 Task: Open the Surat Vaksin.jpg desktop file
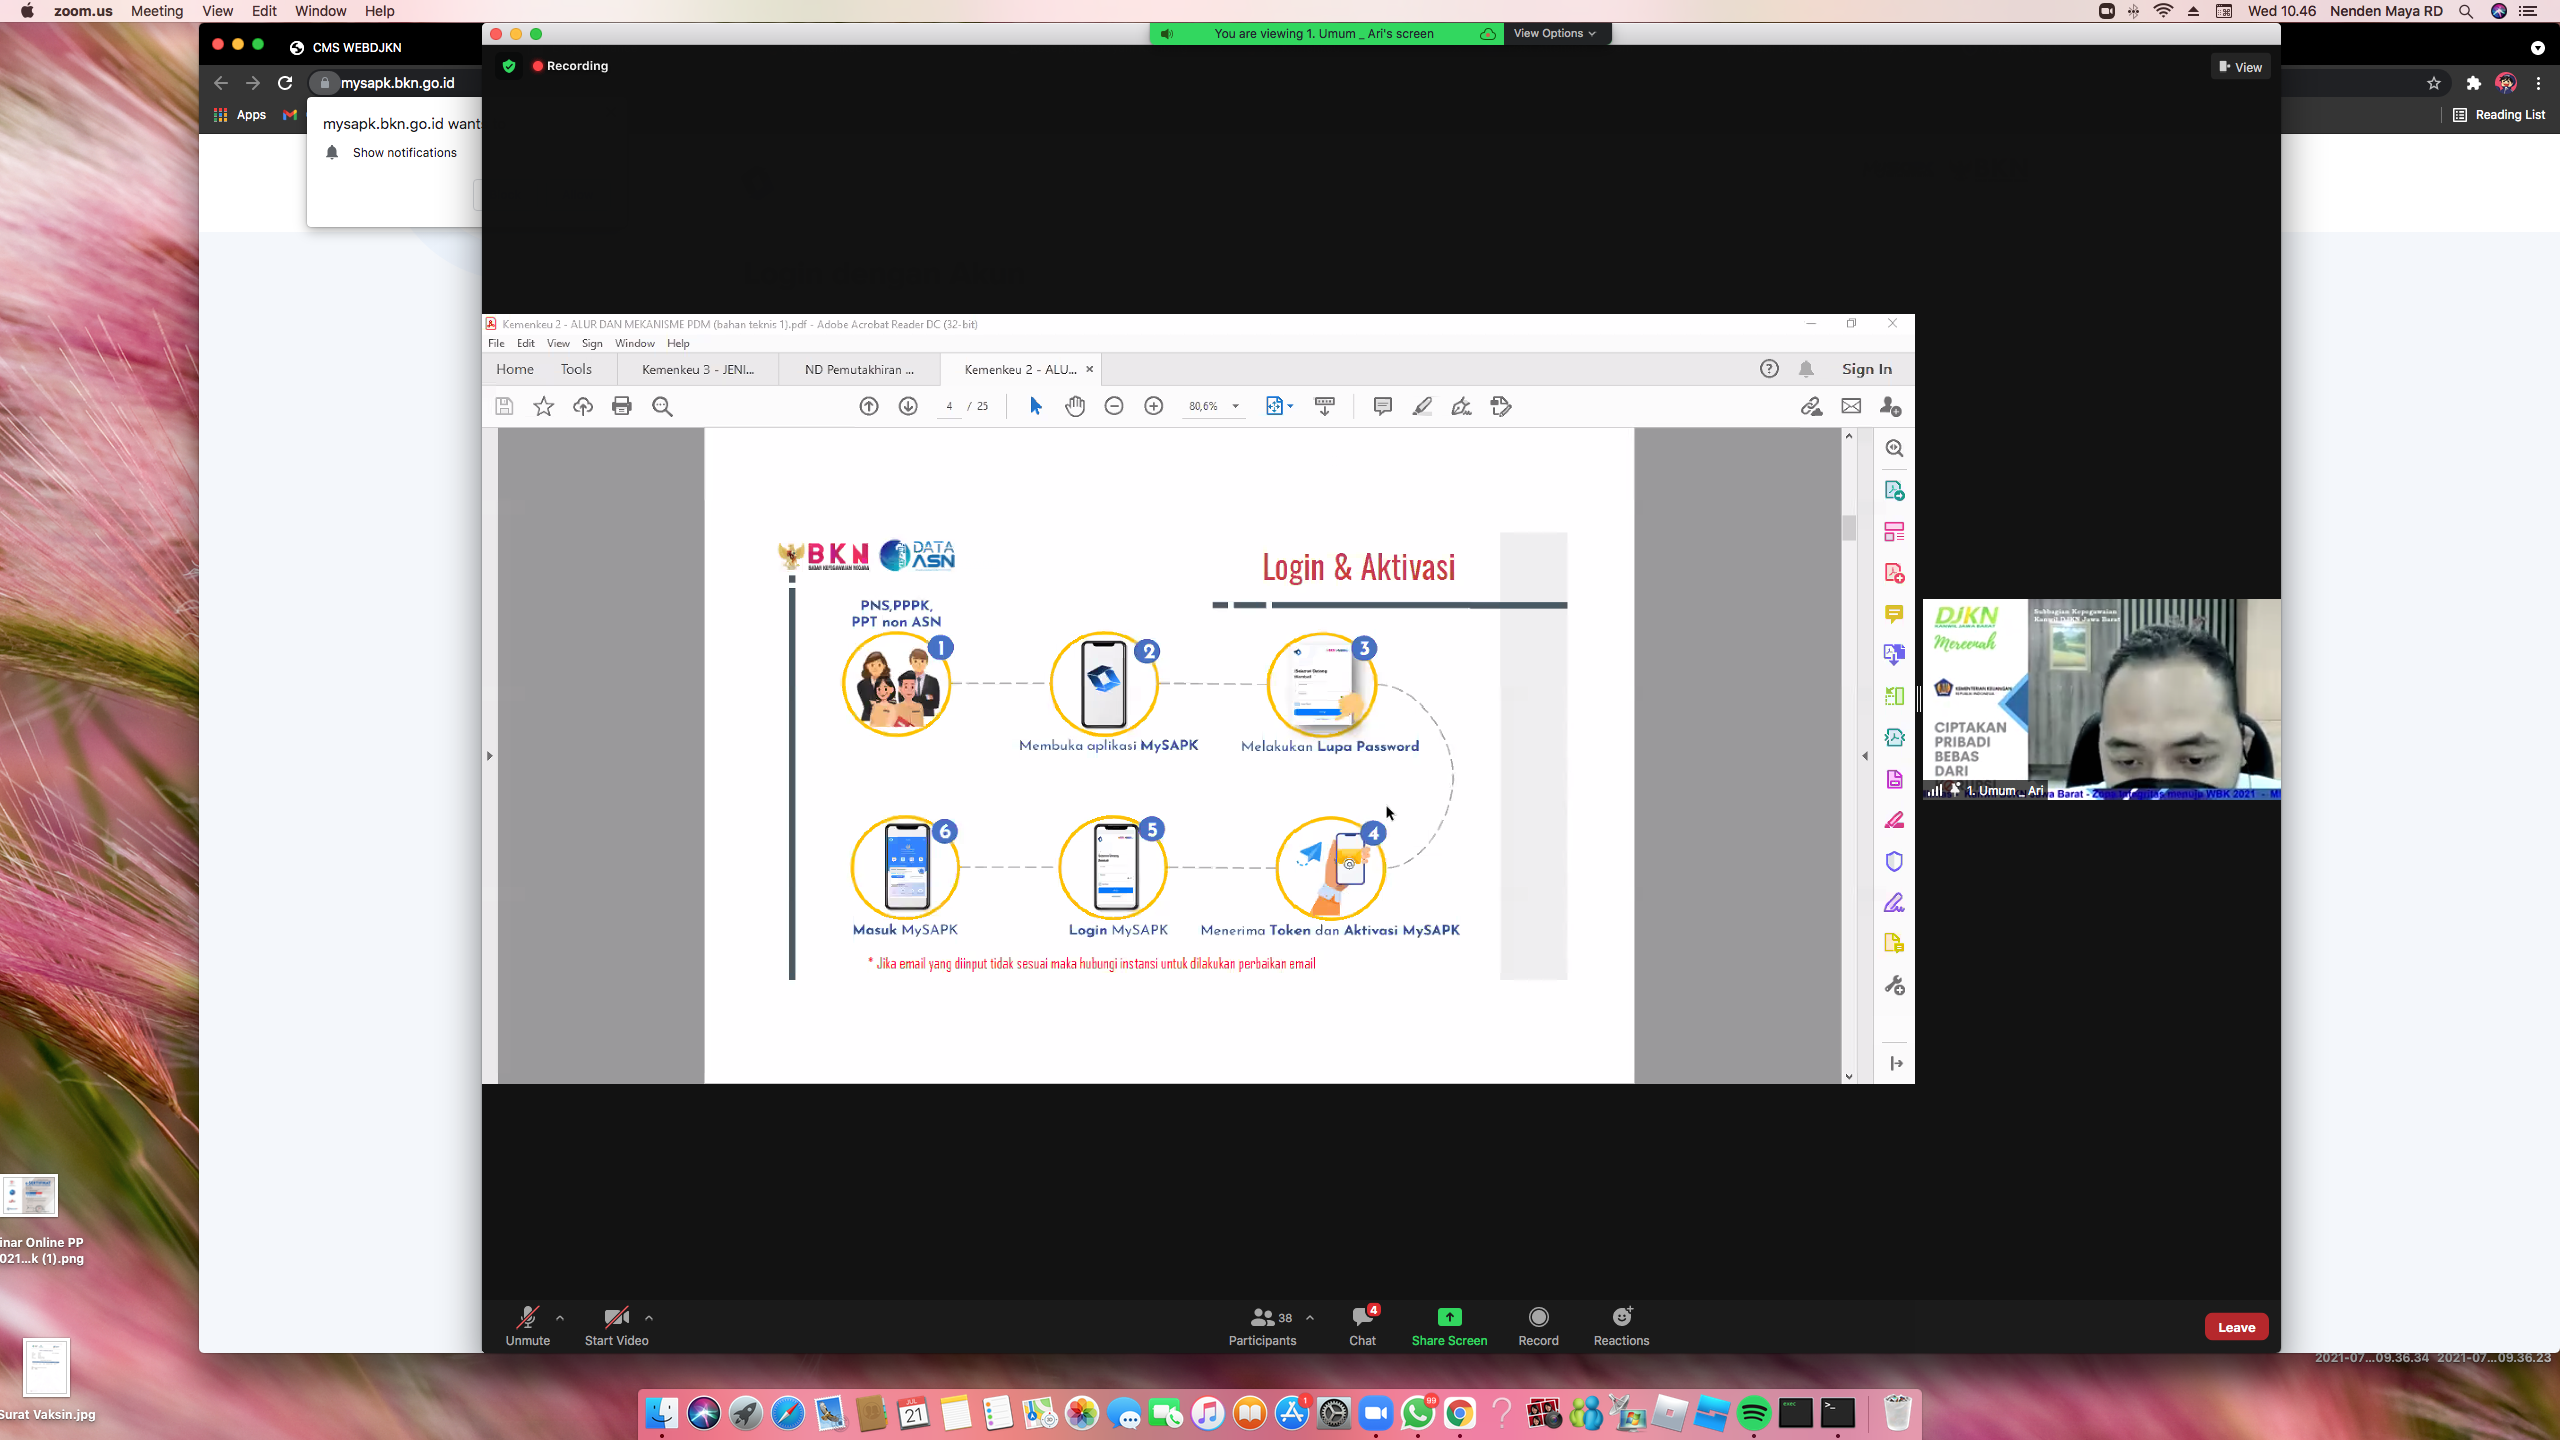[x=46, y=1368]
